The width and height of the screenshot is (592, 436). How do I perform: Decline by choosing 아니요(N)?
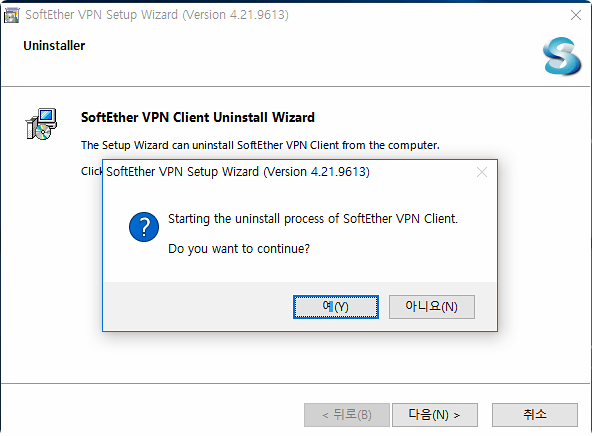tap(432, 307)
